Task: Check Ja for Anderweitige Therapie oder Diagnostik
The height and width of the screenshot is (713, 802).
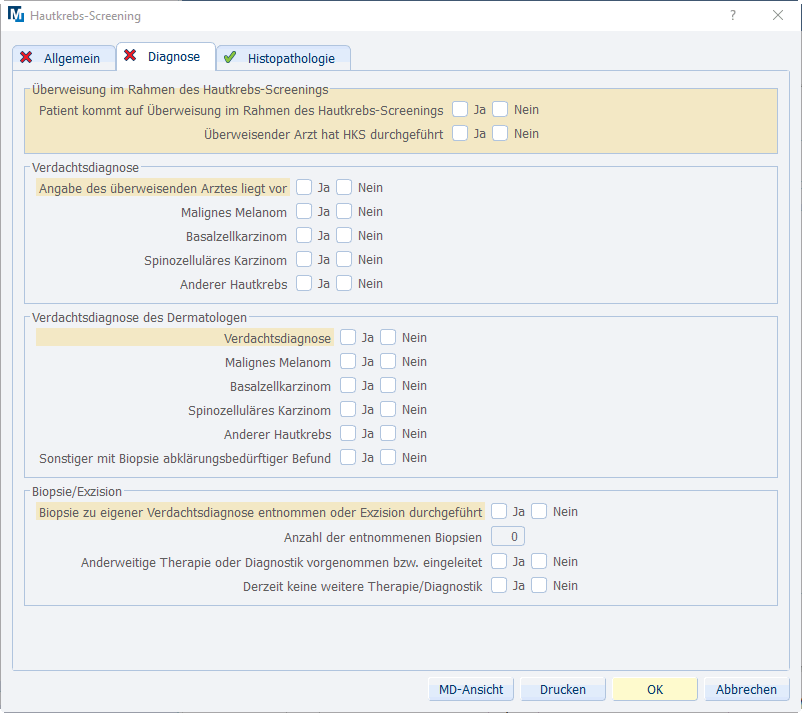Action: point(499,562)
